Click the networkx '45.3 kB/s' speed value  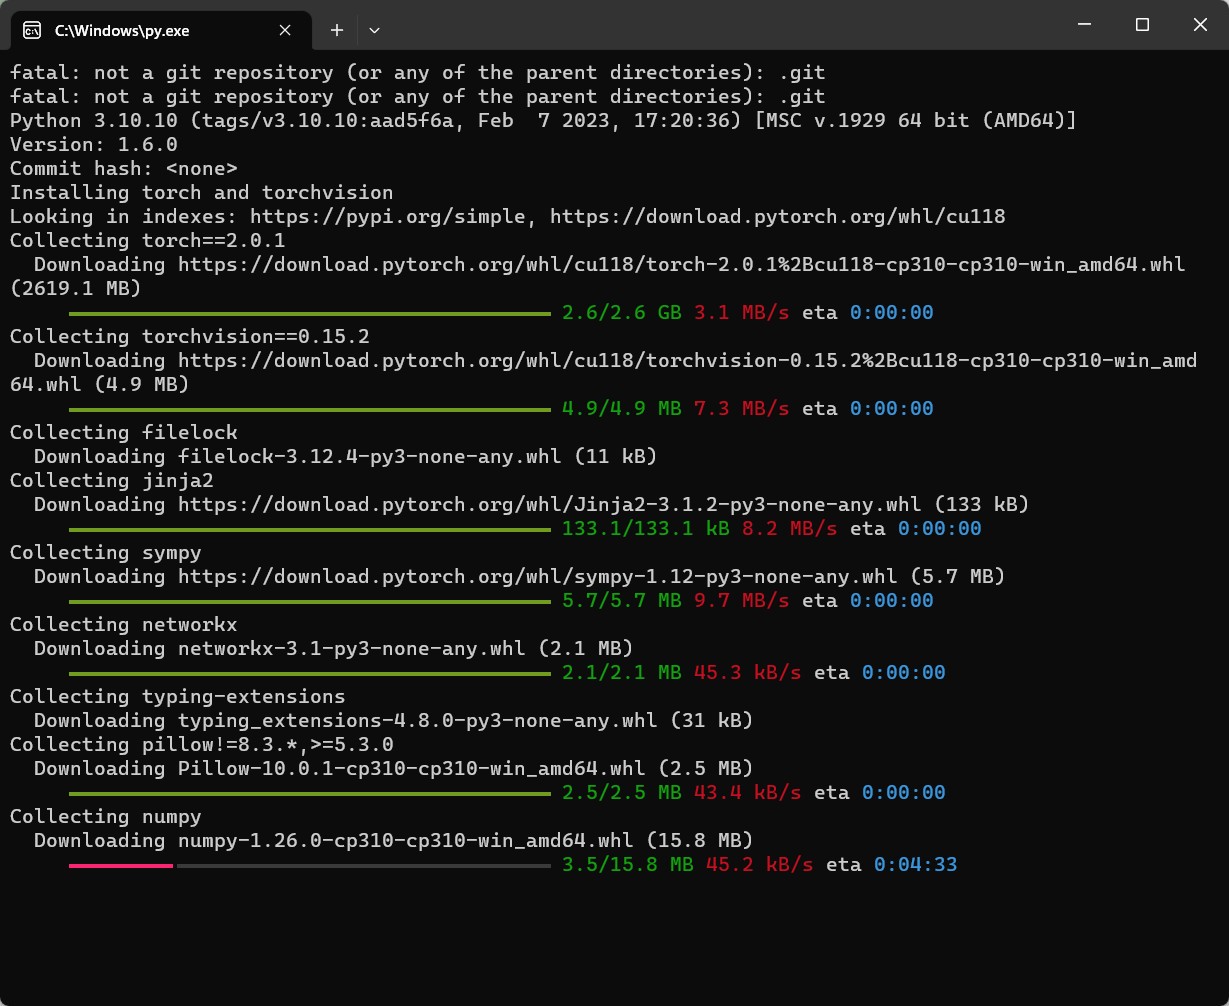click(x=748, y=673)
